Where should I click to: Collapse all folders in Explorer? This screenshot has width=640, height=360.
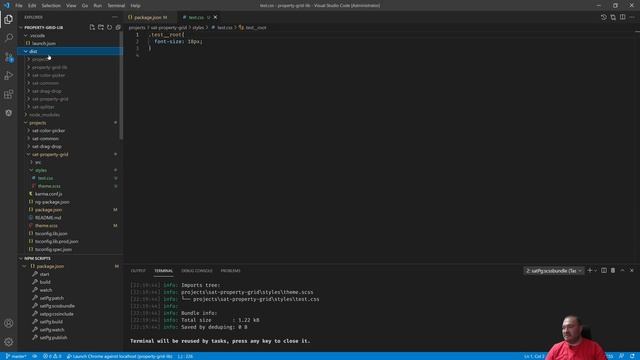pos(118,27)
